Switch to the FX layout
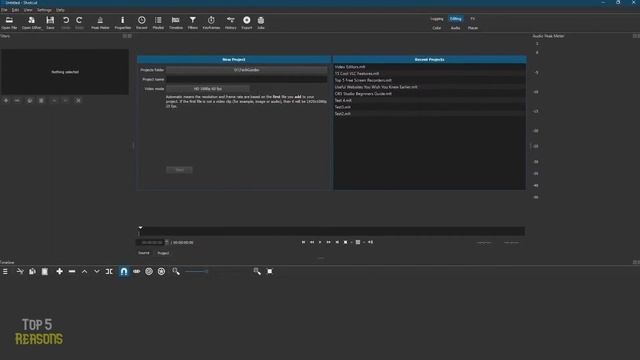The image size is (640, 360). click(473, 19)
